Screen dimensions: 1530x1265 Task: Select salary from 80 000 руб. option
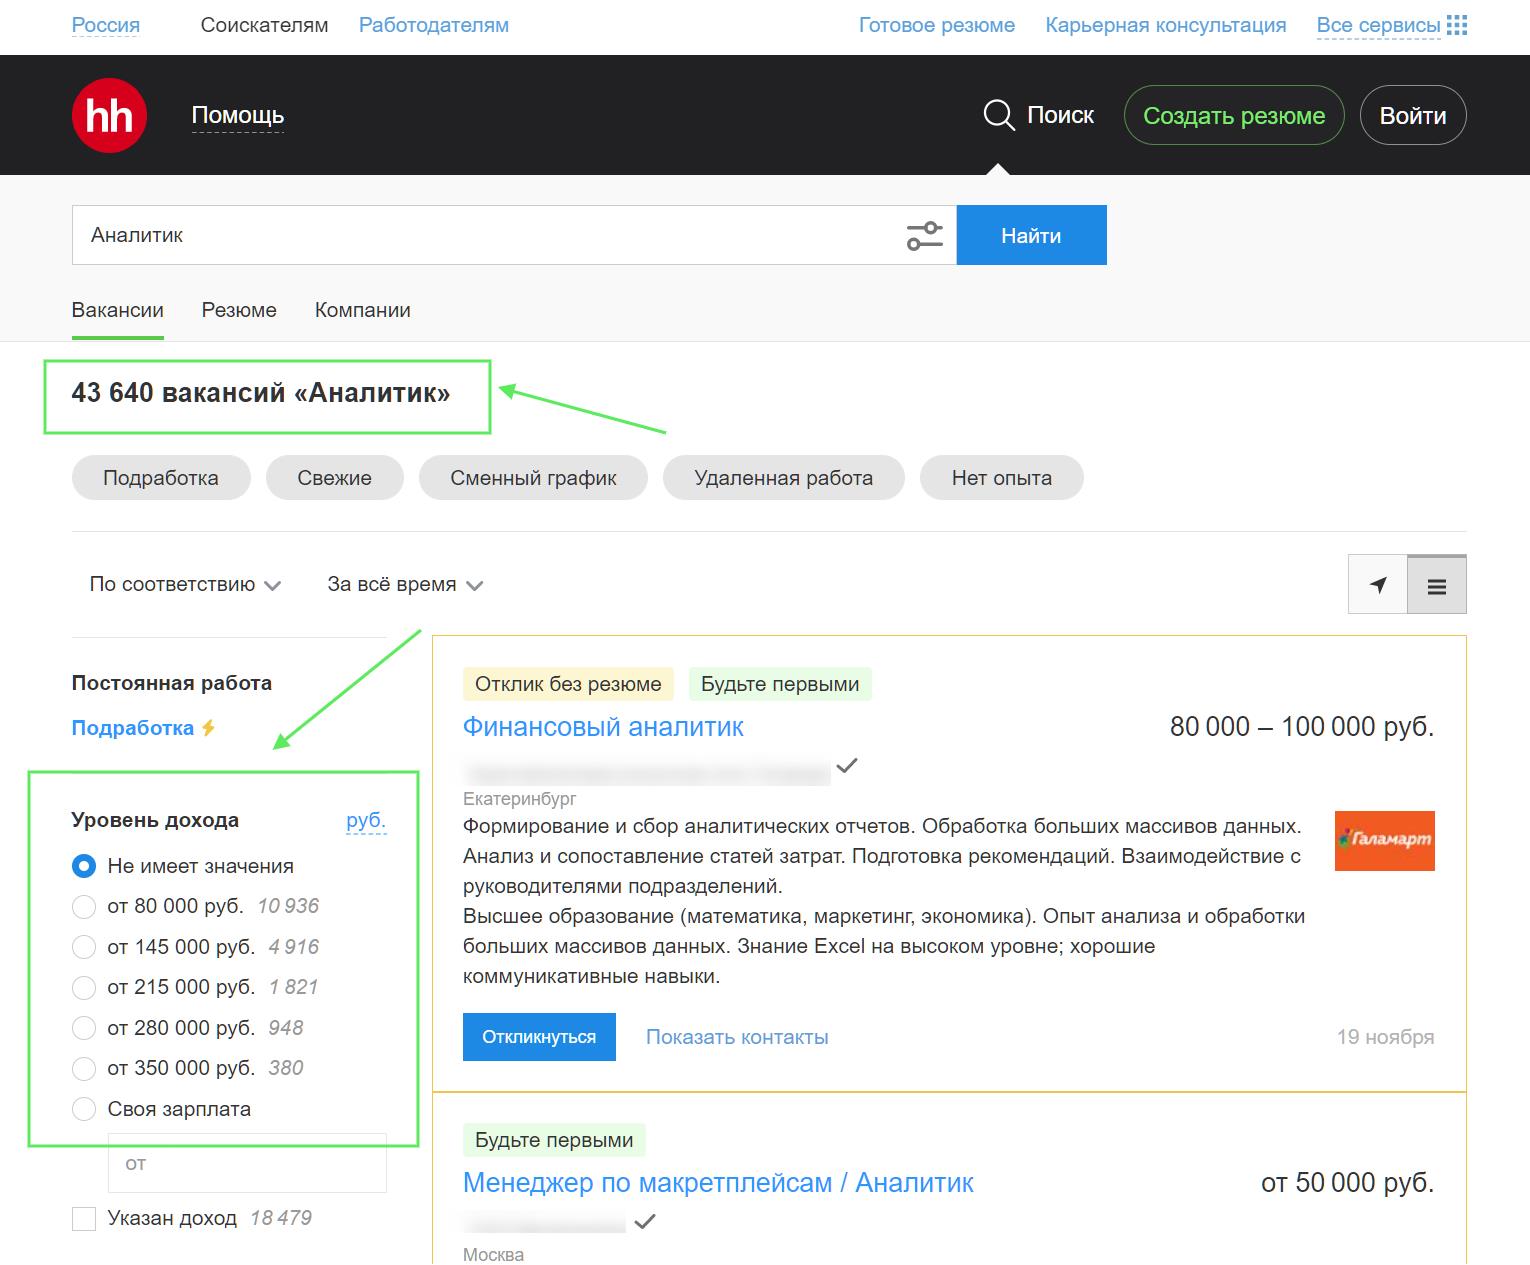(x=84, y=907)
